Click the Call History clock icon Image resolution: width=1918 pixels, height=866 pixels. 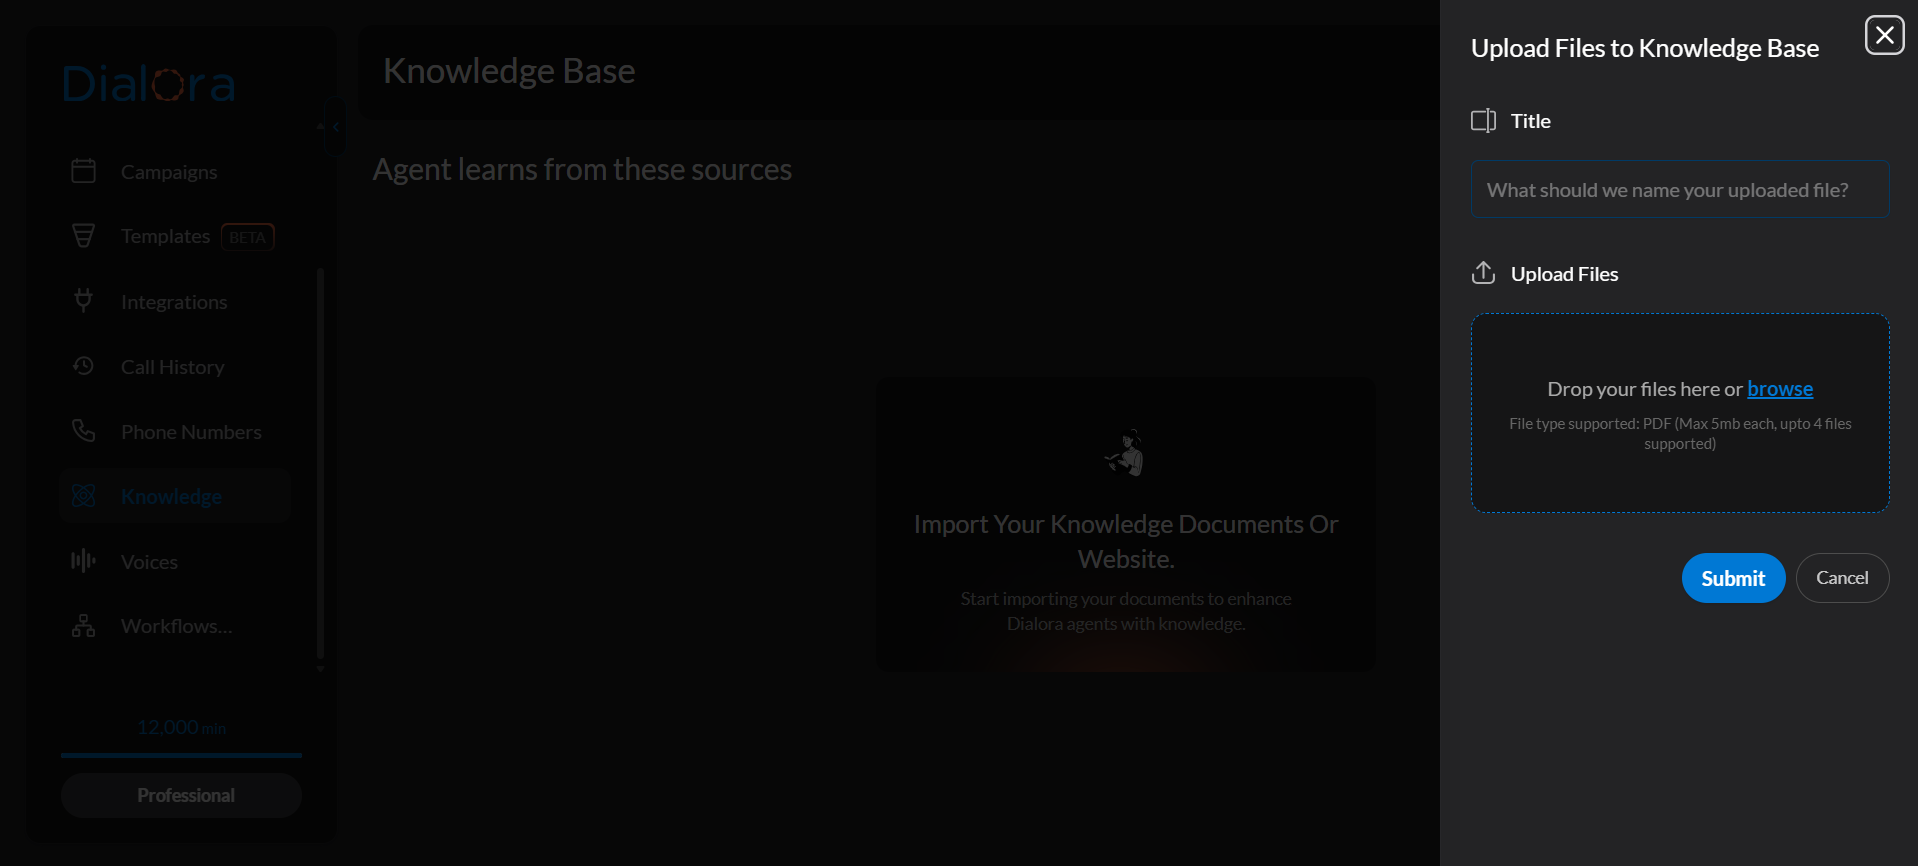pyautogui.click(x=84, y=366)
